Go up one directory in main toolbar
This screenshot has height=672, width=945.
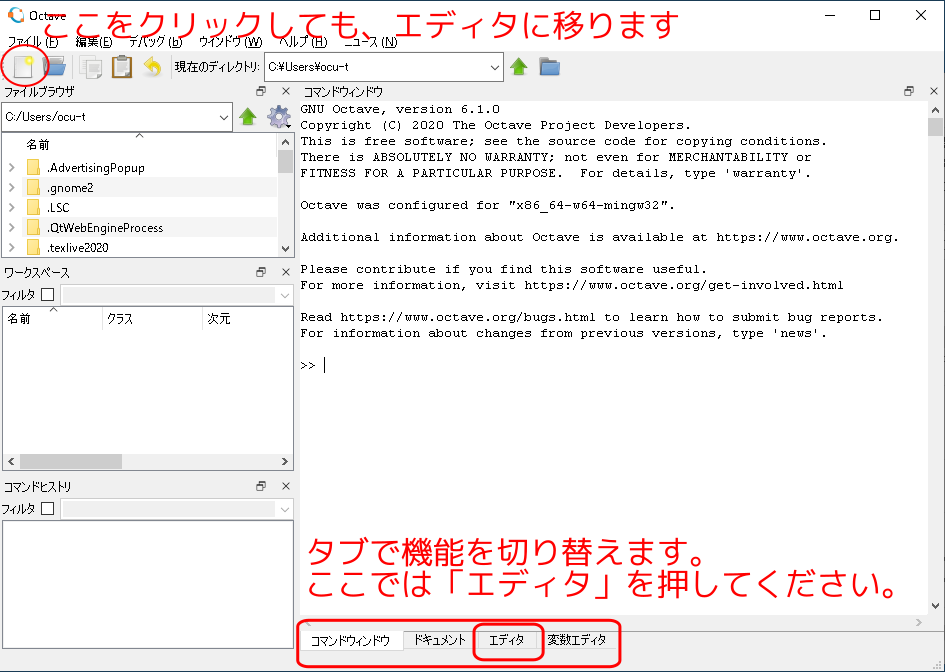[x=519, y=67]
